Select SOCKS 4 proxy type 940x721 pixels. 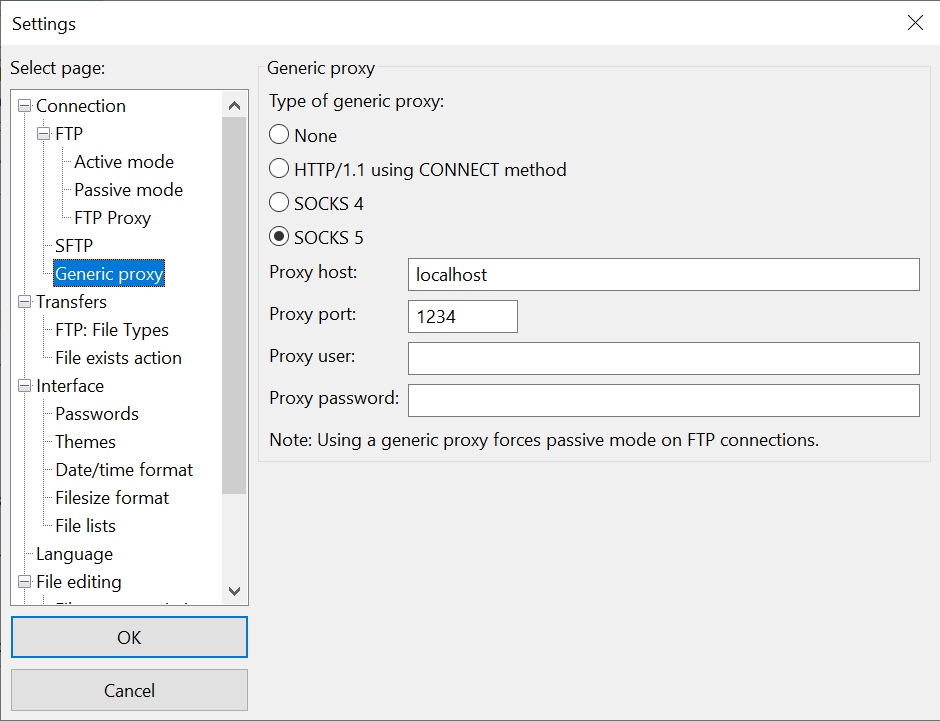pos(278,202)
